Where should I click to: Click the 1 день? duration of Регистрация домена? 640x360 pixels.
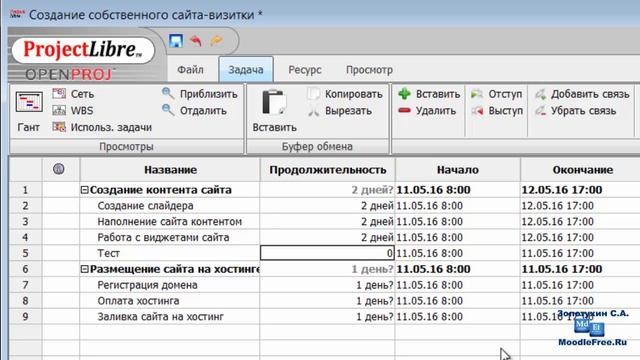374,285
